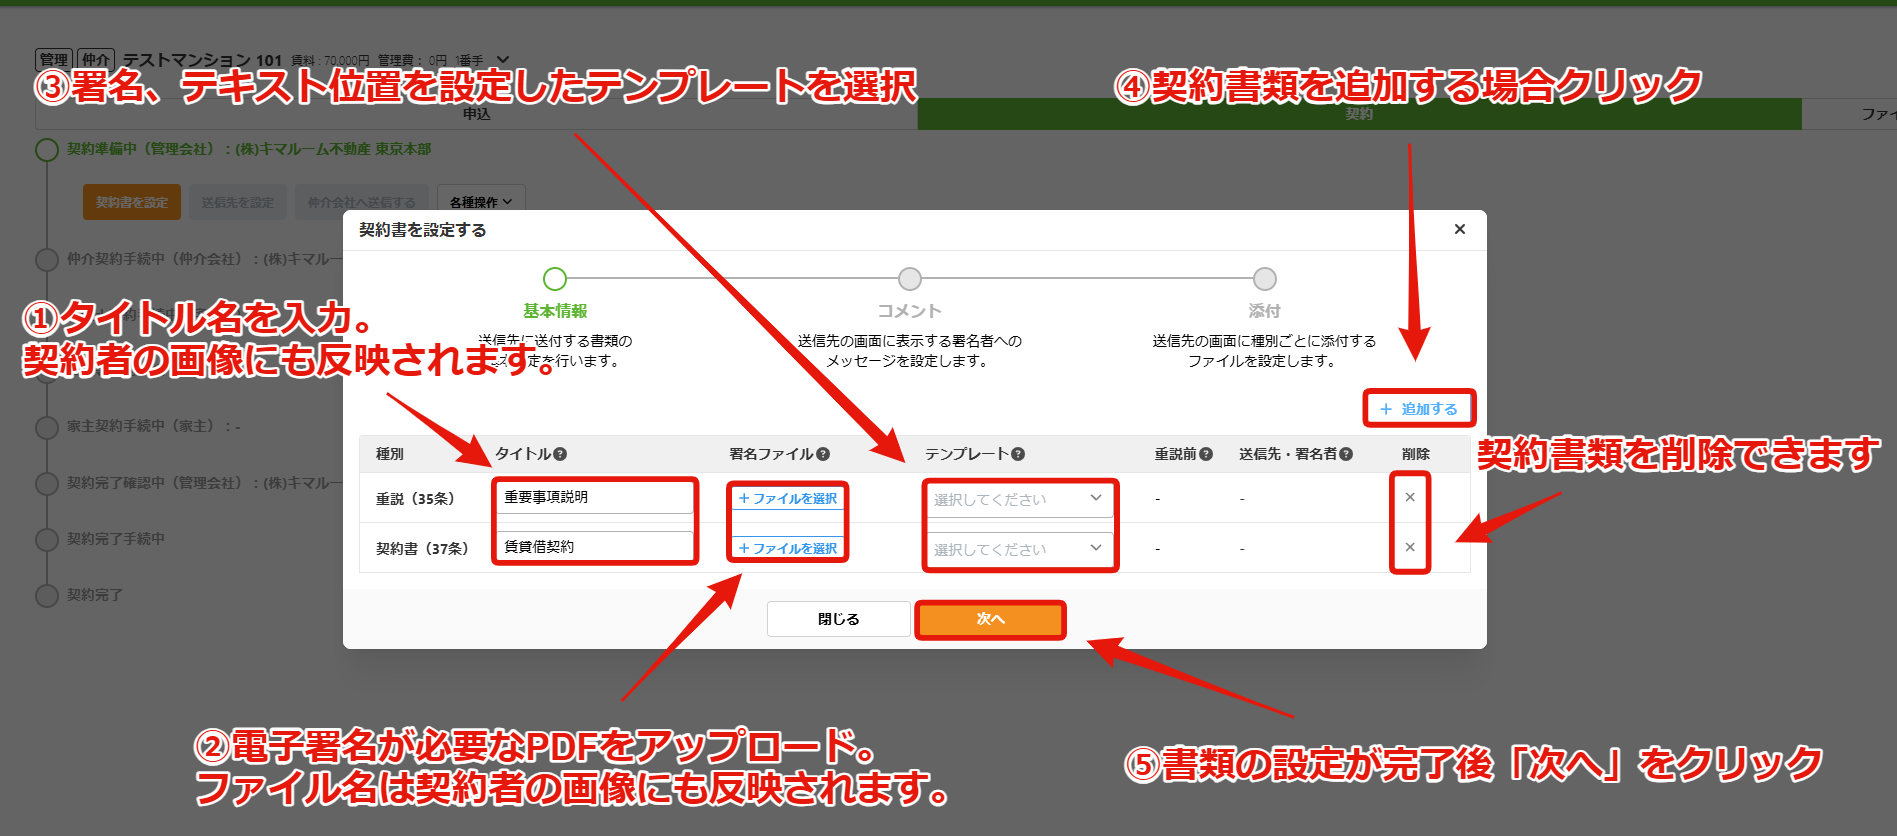Click the タイトル help question icon
The width and height of the screenshot is (1897, 836).
(x=560, y=454)
